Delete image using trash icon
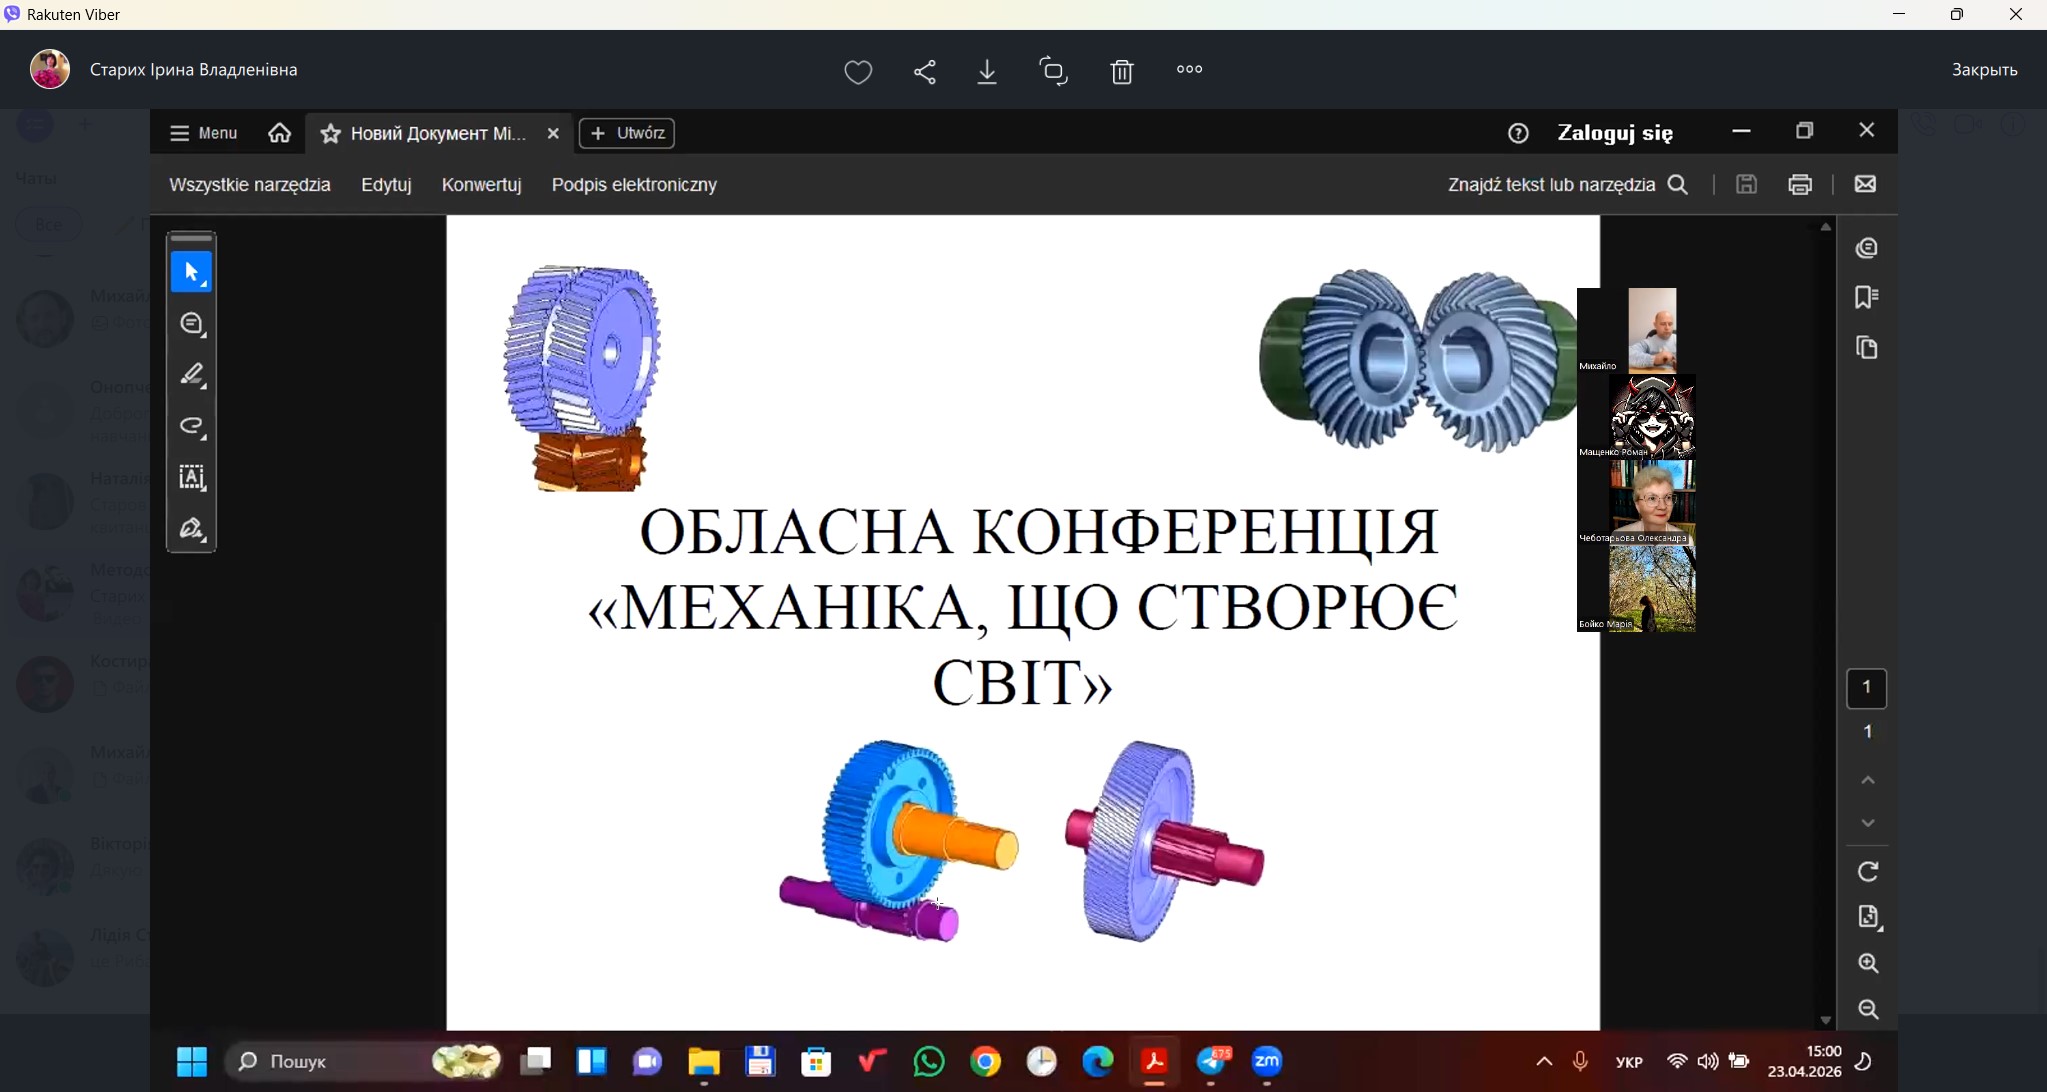The image size is (2047, 1092). (1122, 71)
